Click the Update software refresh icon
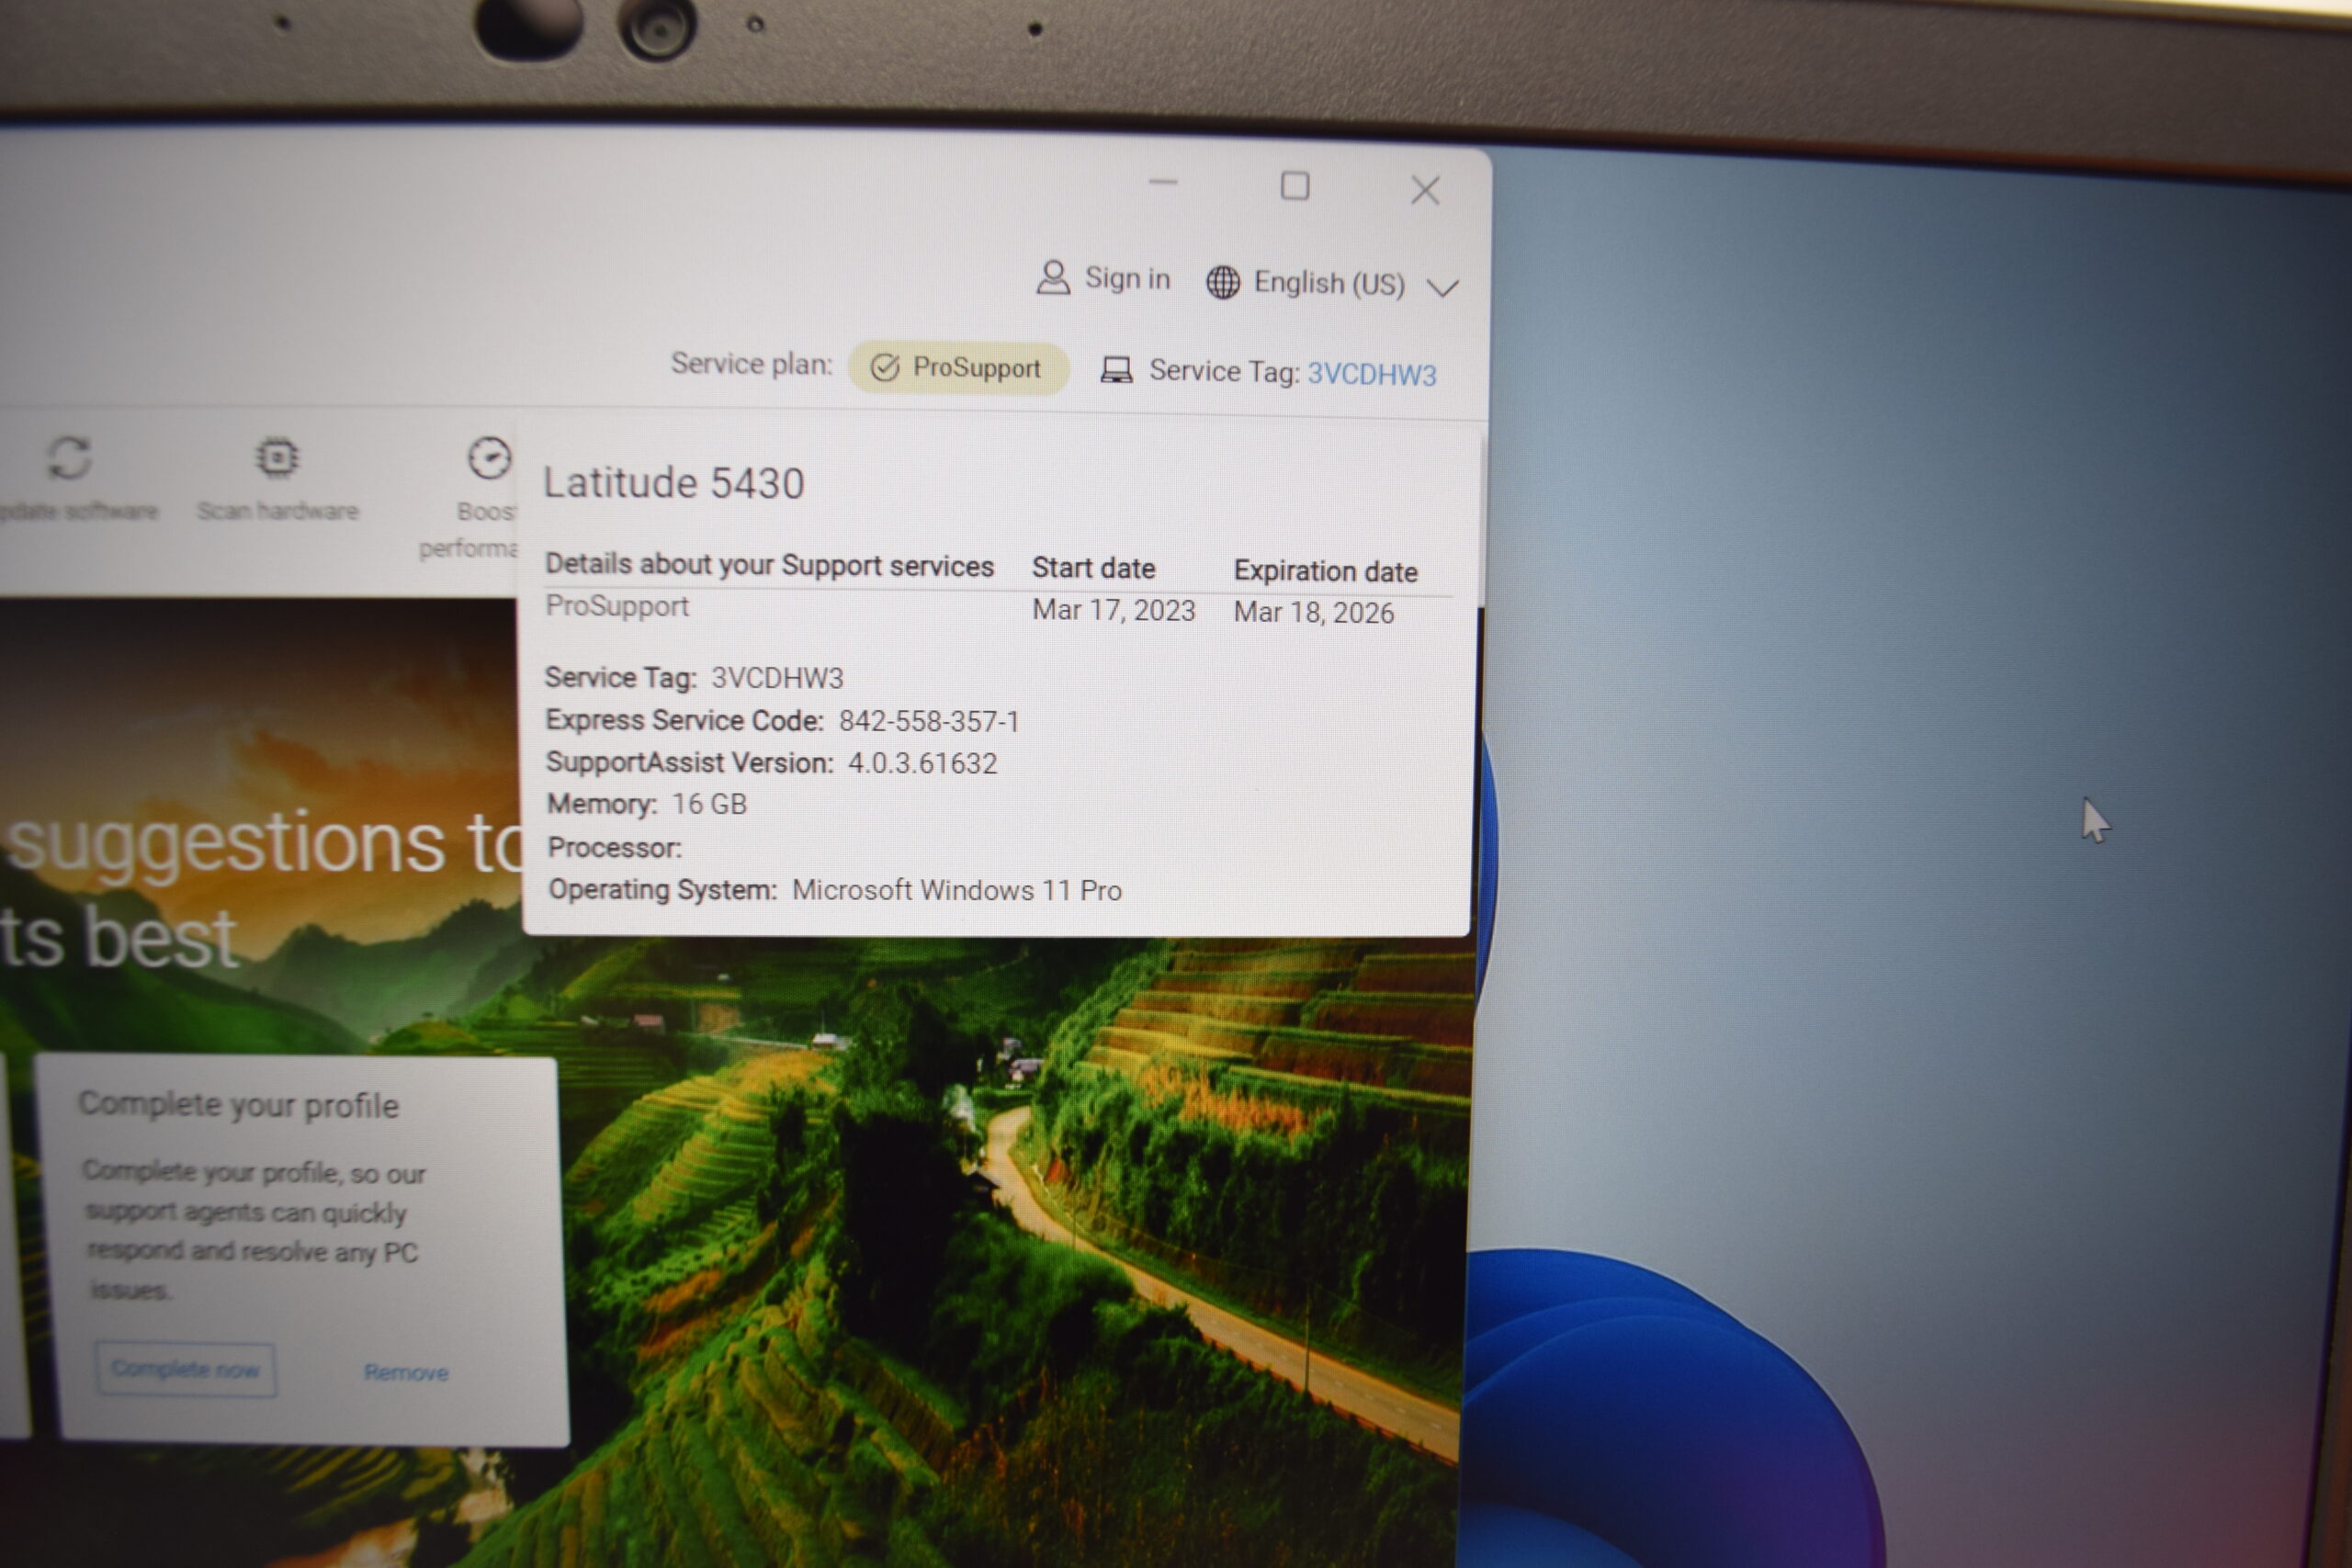2352x1568 pixels. click(x=69, y=458)
